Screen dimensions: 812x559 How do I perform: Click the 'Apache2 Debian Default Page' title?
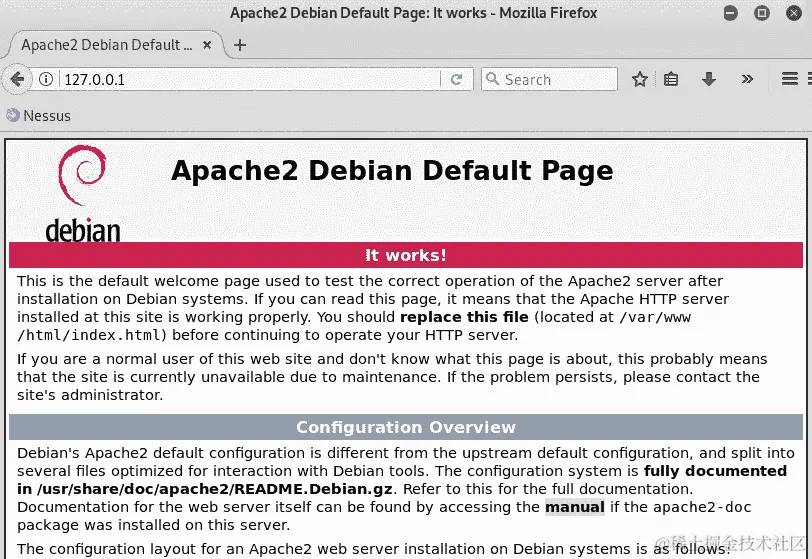392,170
